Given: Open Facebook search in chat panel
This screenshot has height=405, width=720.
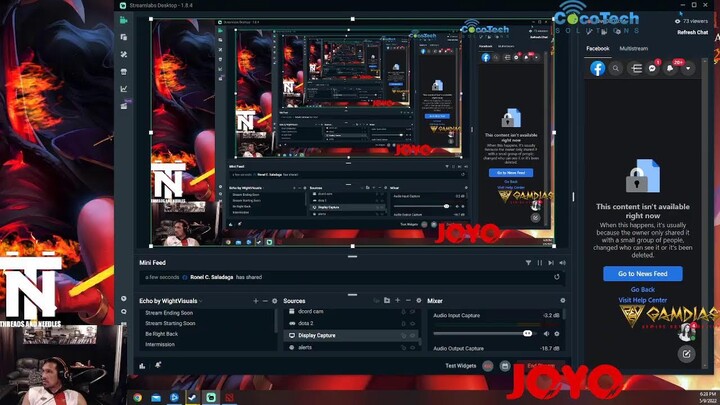Looking at the screenshot, I should pyautogui.click(x=616, y=68).
